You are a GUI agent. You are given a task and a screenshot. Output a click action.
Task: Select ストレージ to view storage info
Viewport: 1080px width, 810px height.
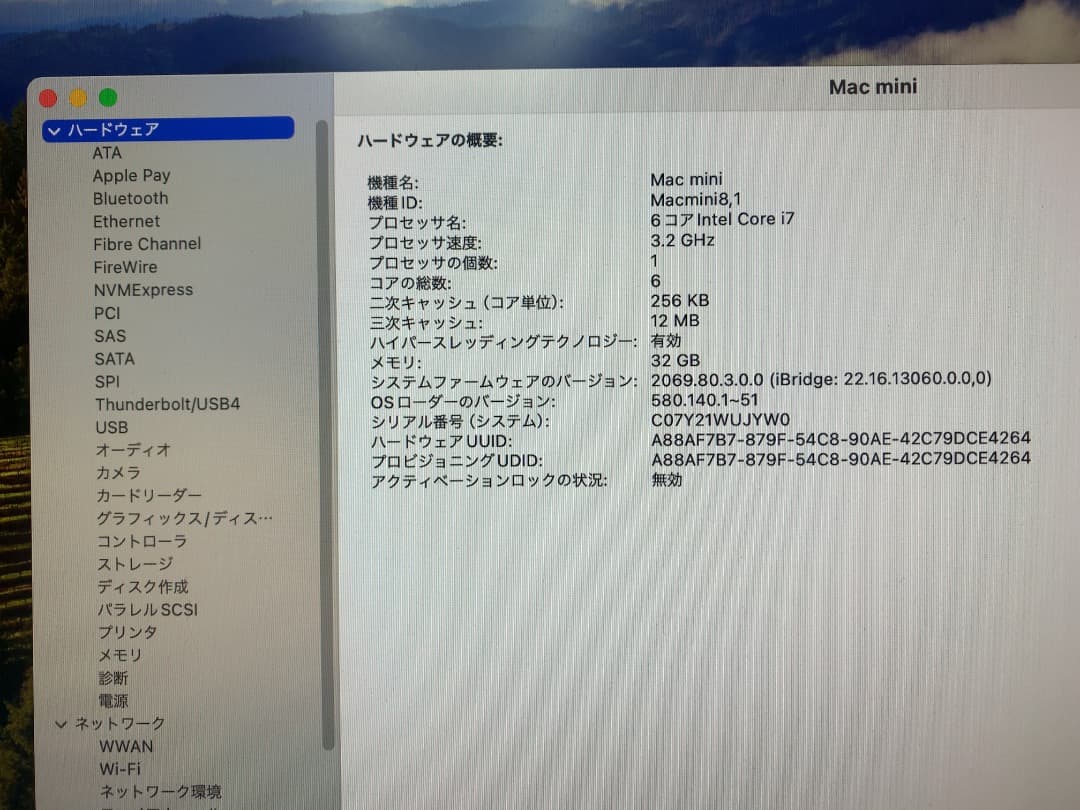[138, 563]
